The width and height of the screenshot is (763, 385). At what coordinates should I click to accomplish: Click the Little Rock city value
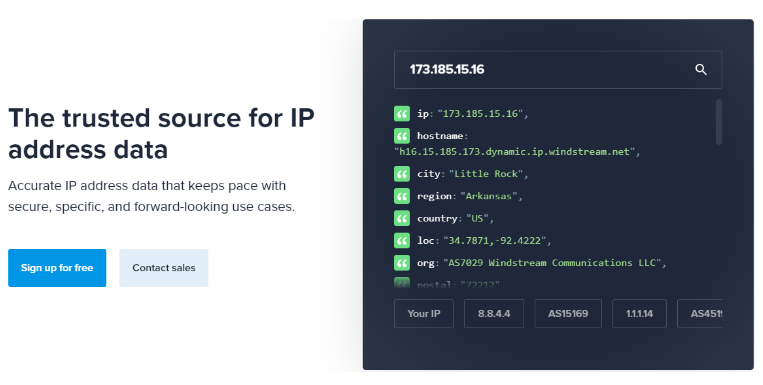pyautogui.click(x=486, y=174)
